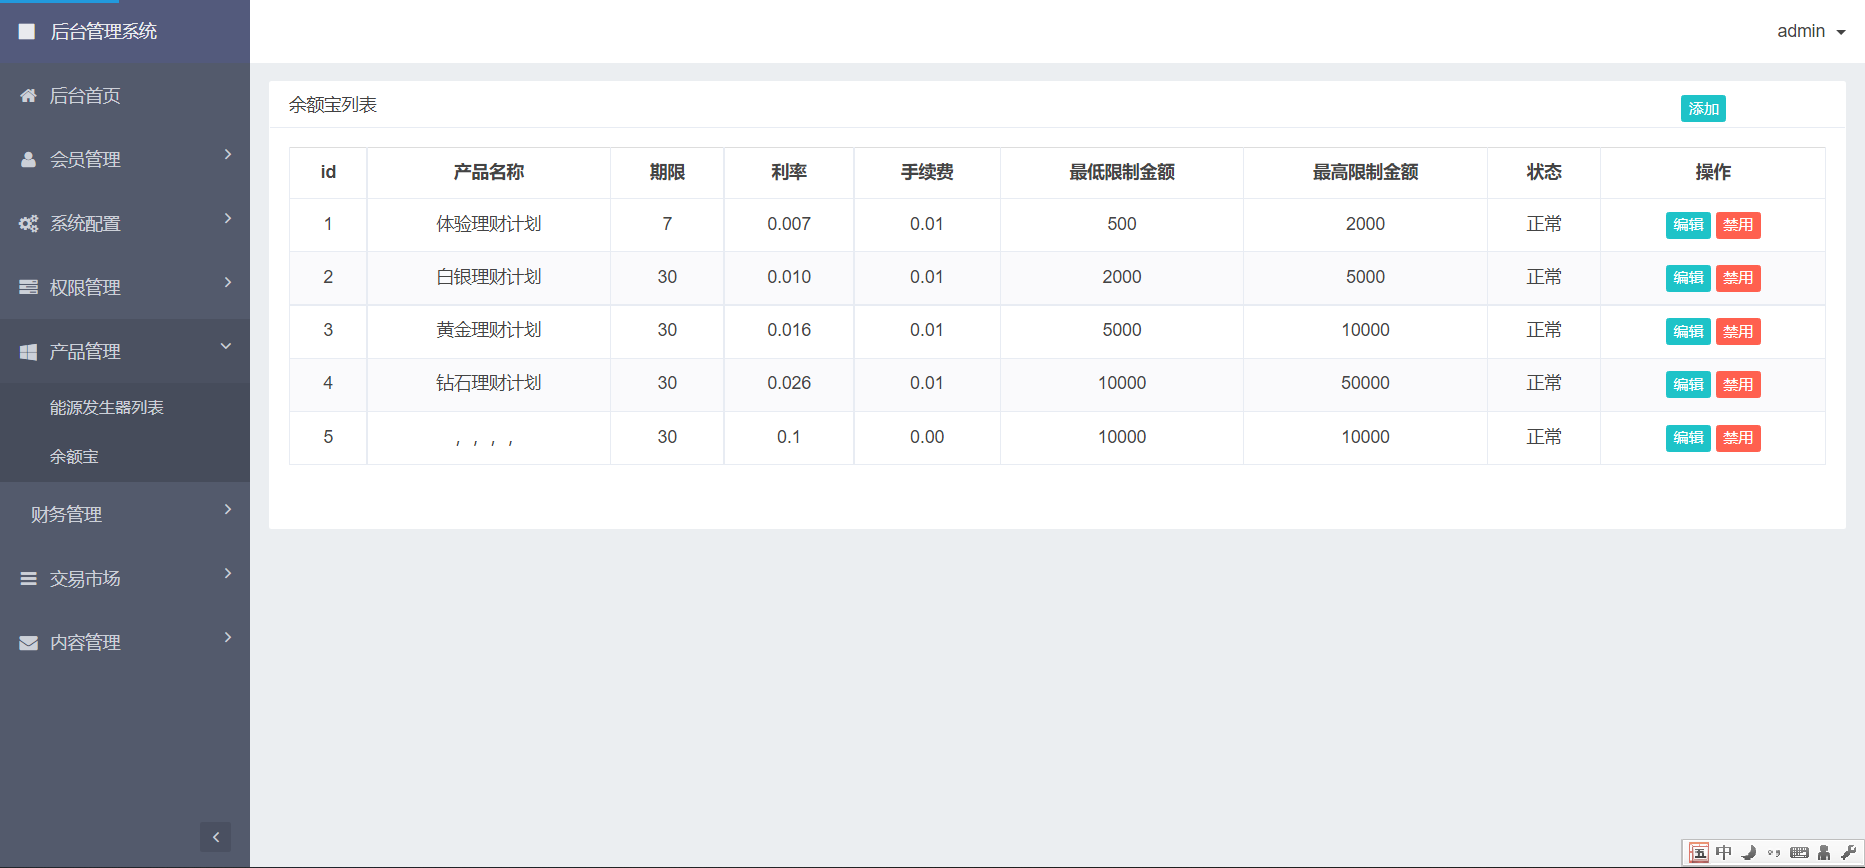Click 正常 status in the 白银理财计划 row
This screenshot has height=868, width=1865.
click(x=1544, y=277)
